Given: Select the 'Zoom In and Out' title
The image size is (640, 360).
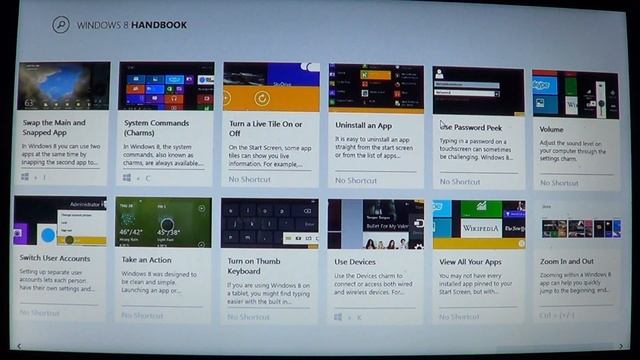Looking at the screenshot, I should (x=567, y=261).
